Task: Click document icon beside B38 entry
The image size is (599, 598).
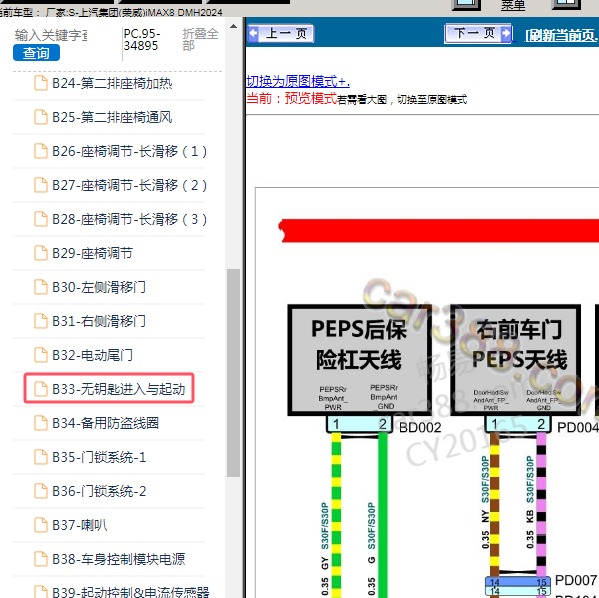Action: click(x=41, y=559)
